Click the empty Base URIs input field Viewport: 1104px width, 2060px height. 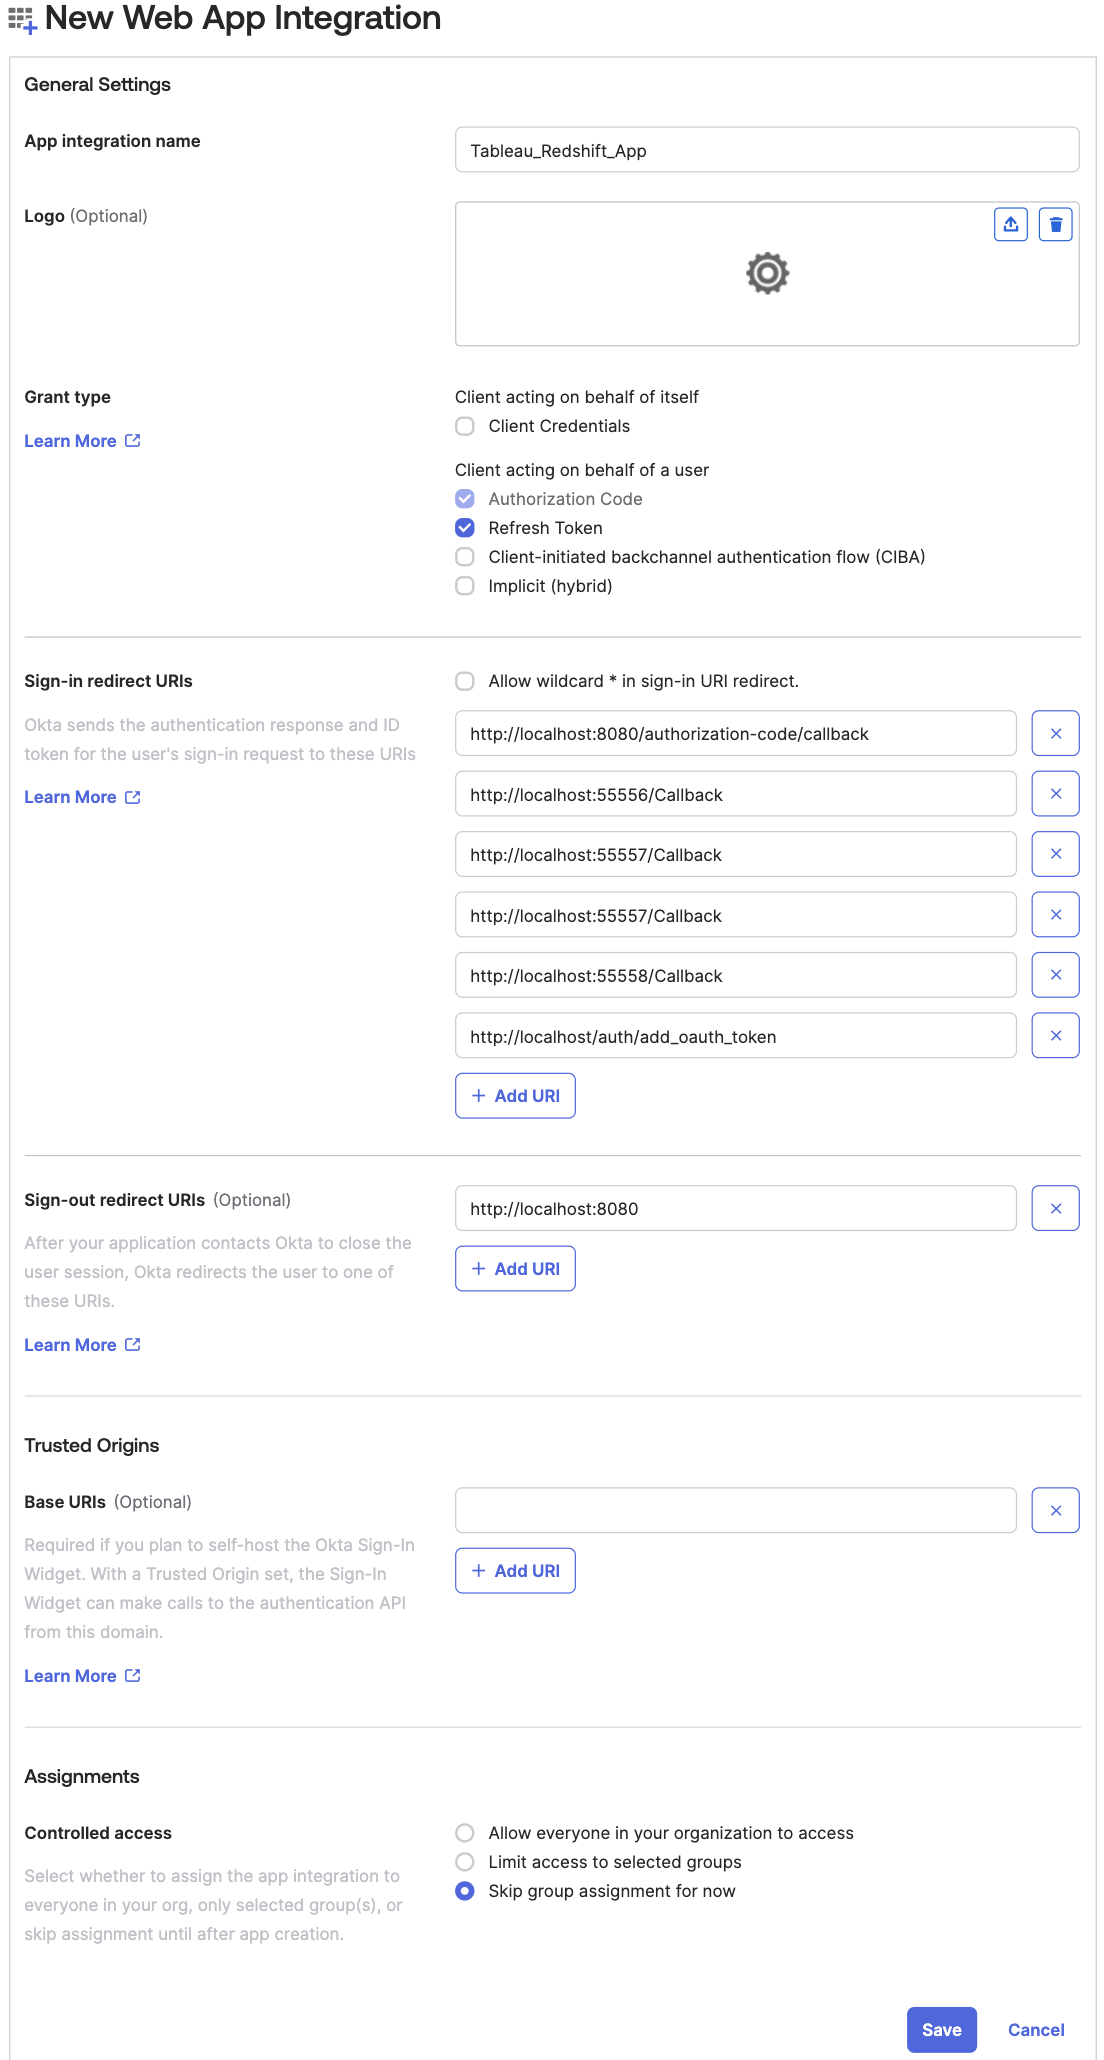click(x=735, y=1511)
